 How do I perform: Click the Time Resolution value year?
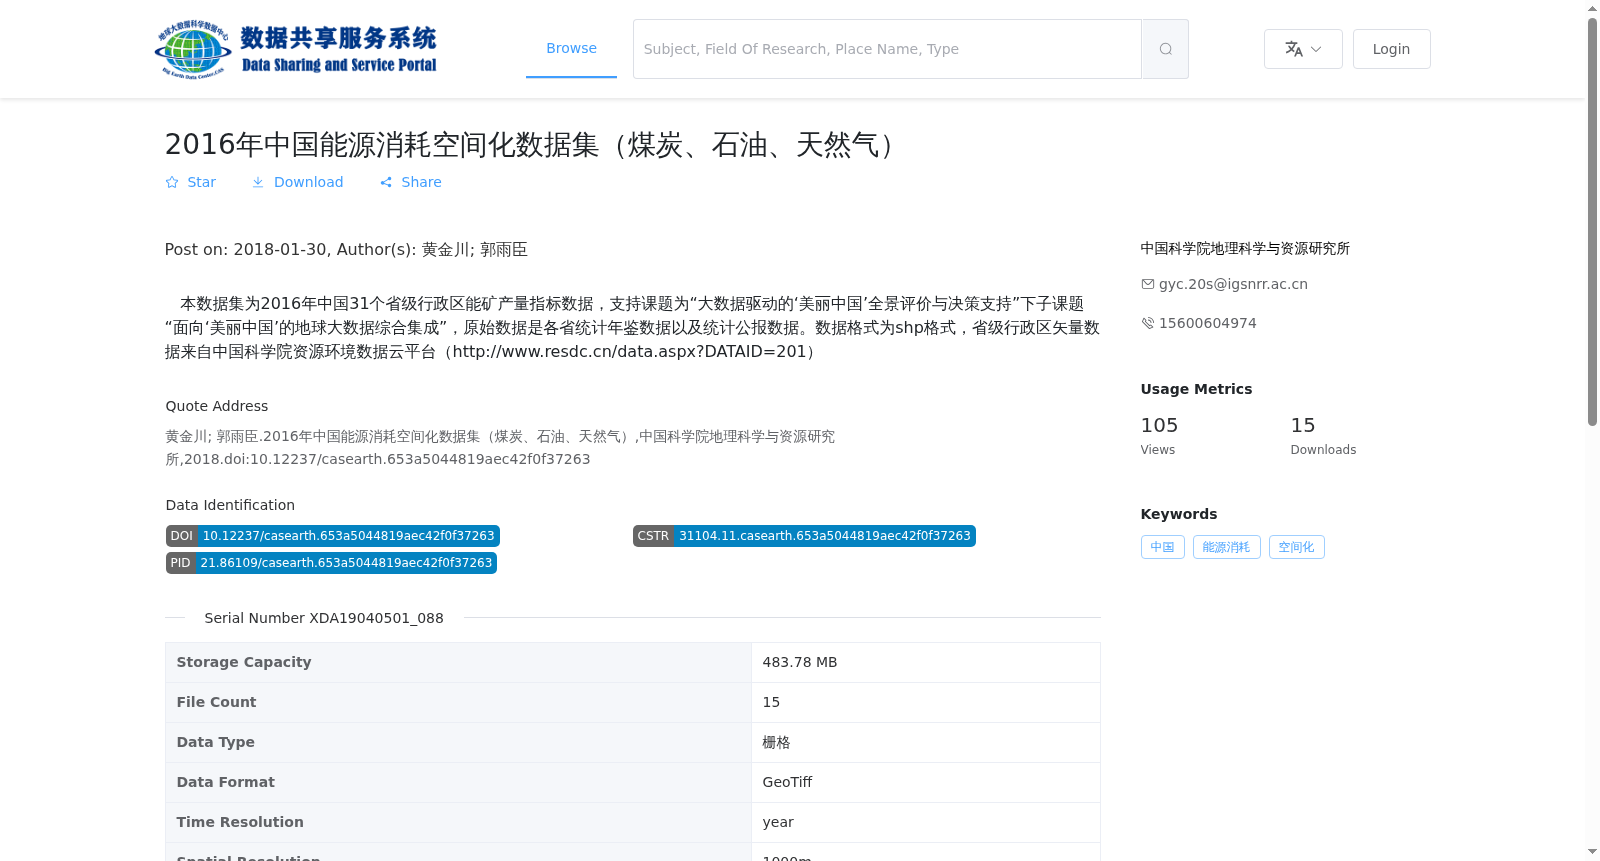[x=778, y=822]
